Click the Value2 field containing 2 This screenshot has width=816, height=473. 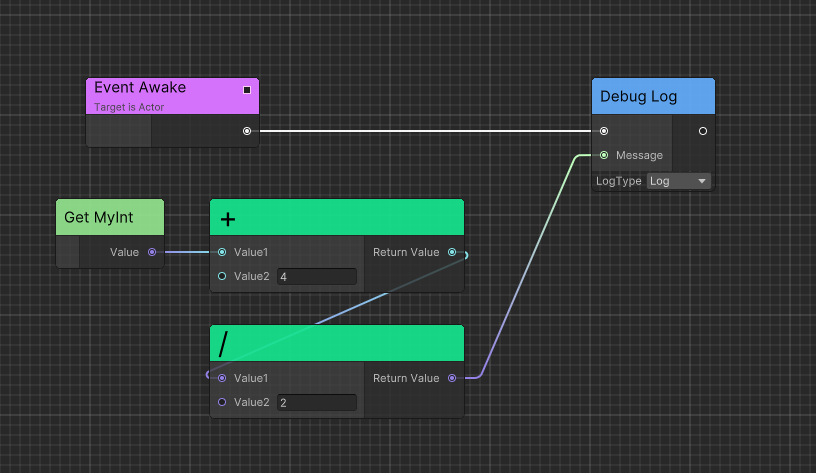click(316, 403)
